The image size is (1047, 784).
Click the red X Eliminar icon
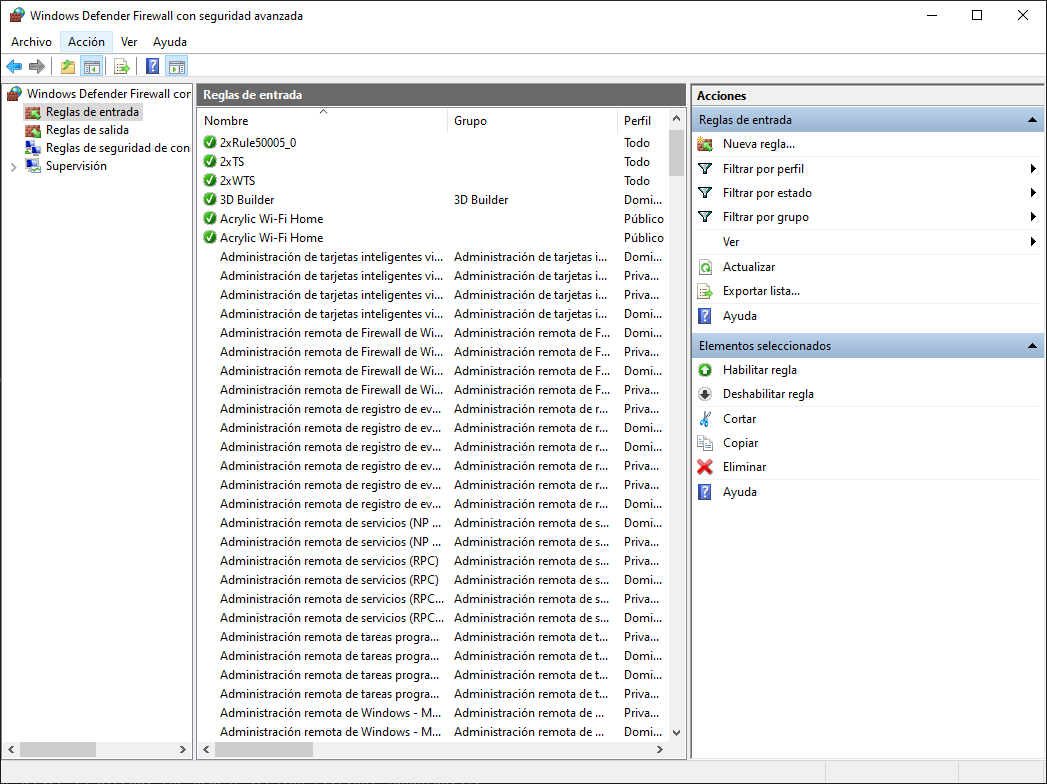tap(704, 467)
